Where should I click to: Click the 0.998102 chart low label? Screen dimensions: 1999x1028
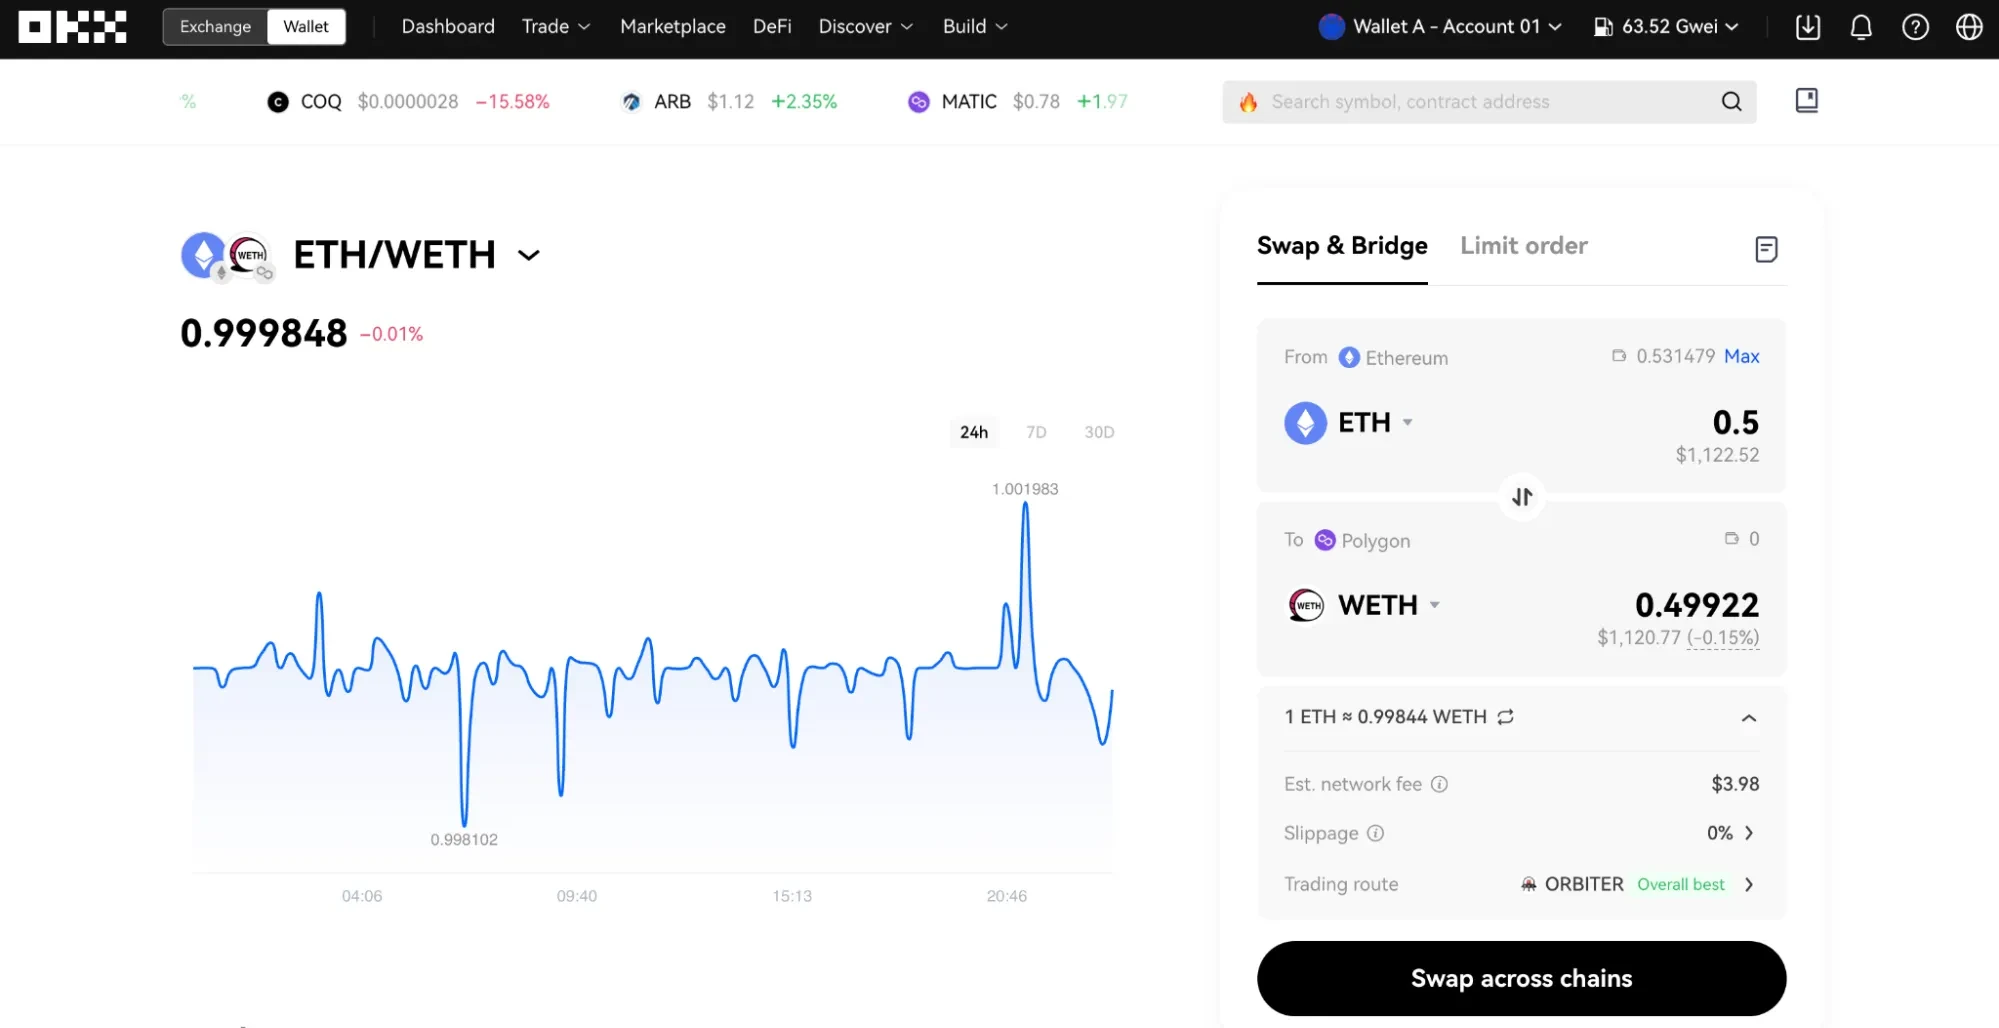464,840
